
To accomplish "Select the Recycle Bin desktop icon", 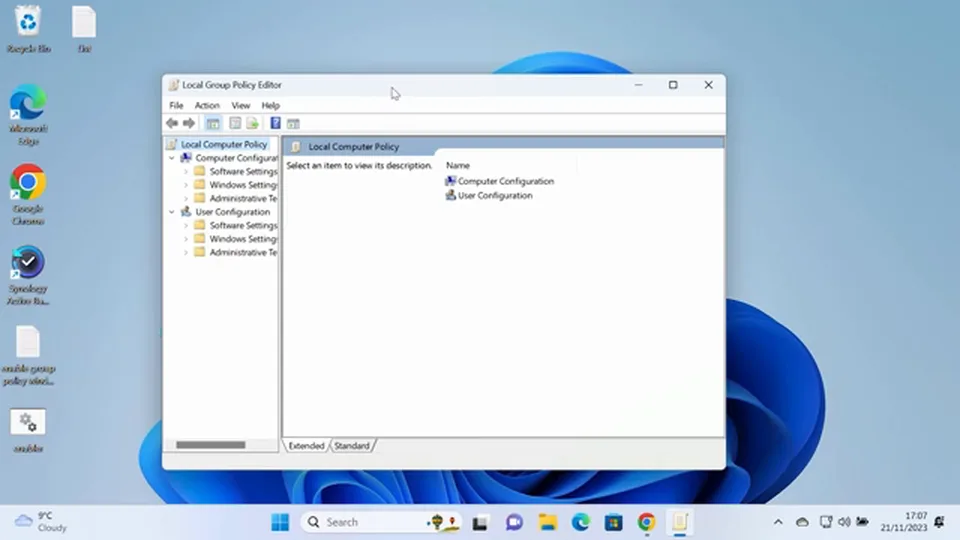I will coord(28,29).
